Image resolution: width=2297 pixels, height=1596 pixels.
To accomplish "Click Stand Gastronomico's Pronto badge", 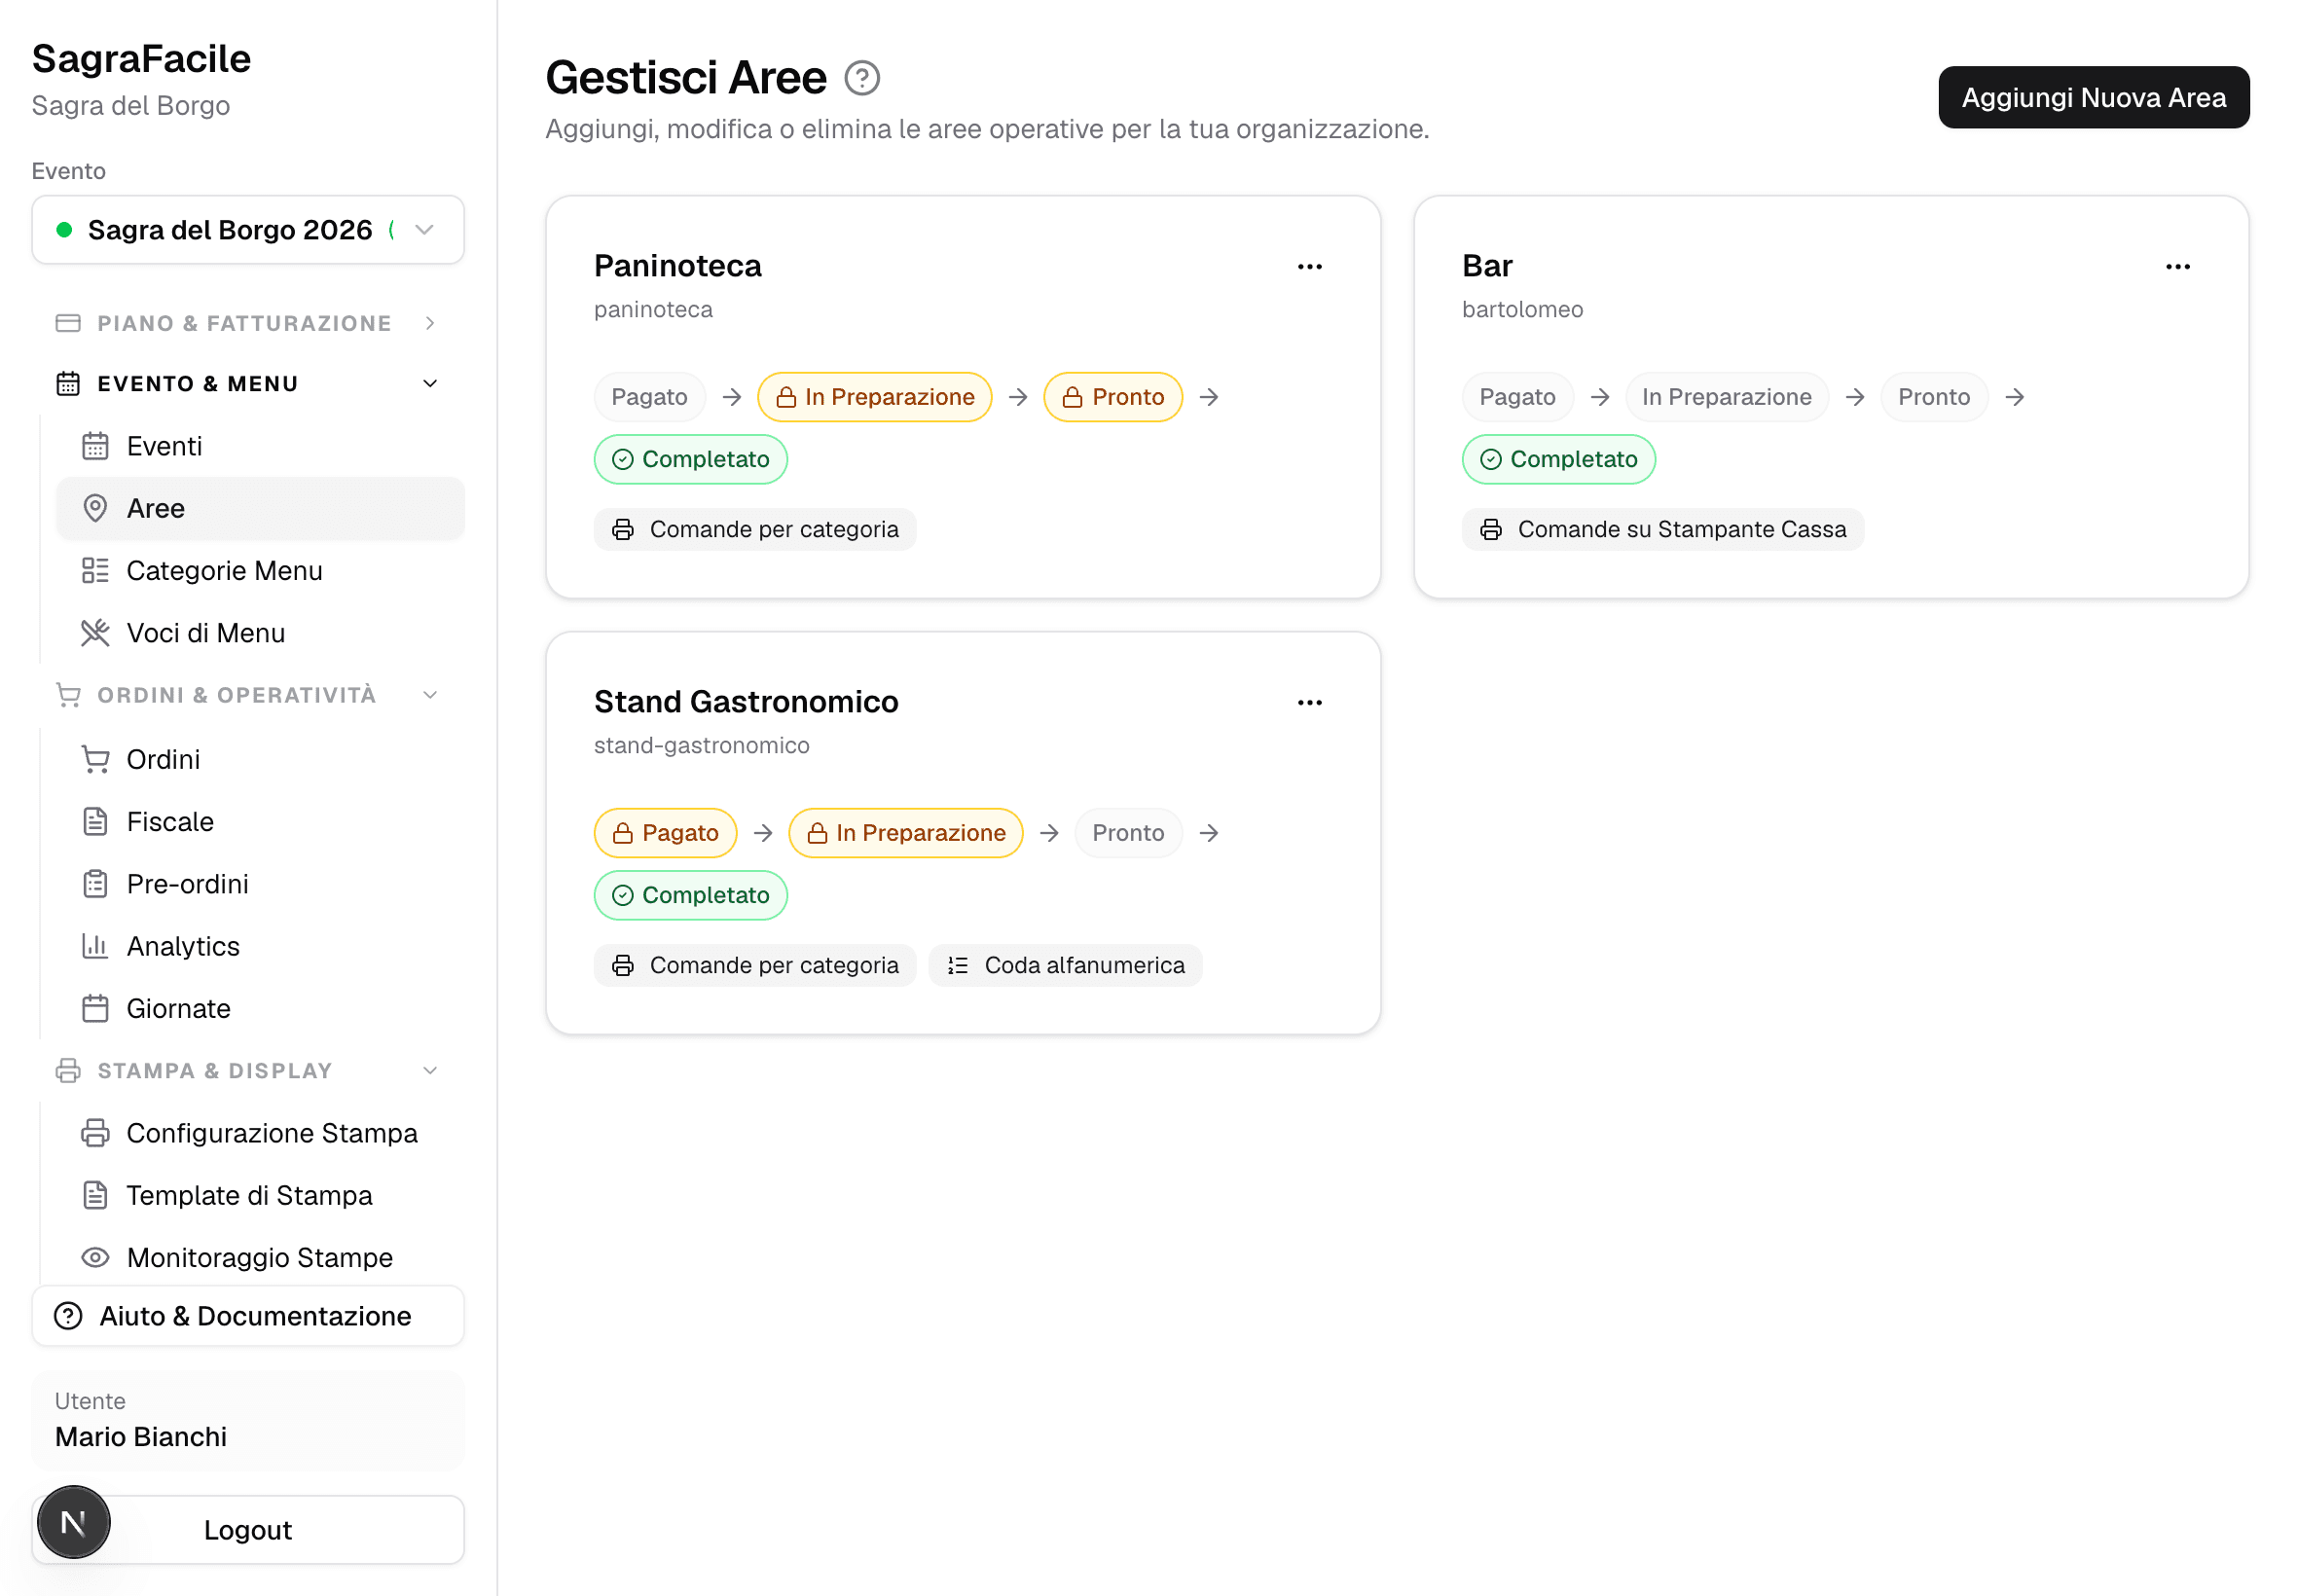I will [x=1128, y=833].
